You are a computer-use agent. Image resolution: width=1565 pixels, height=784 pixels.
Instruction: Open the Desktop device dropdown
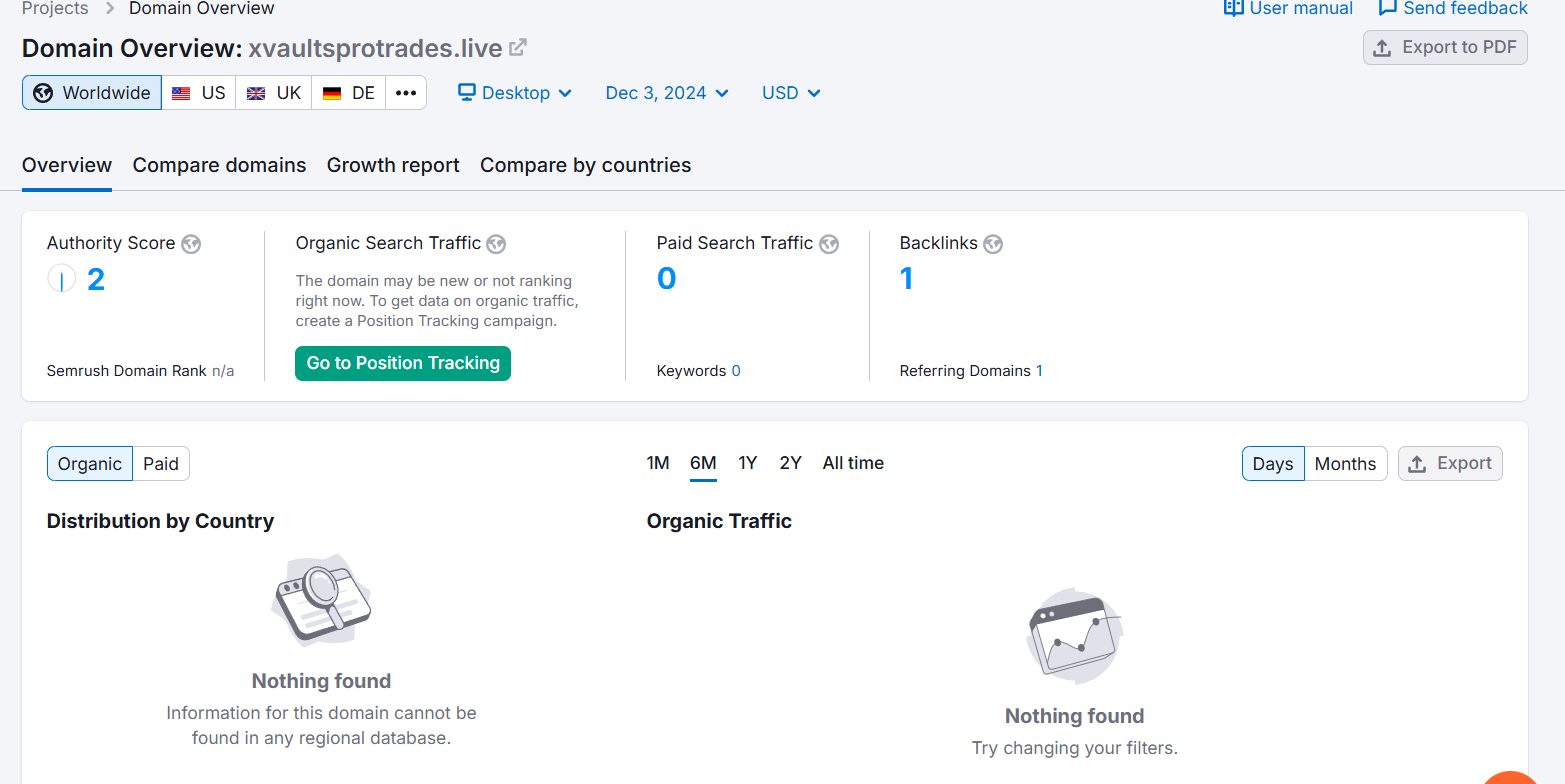(515, 93)
